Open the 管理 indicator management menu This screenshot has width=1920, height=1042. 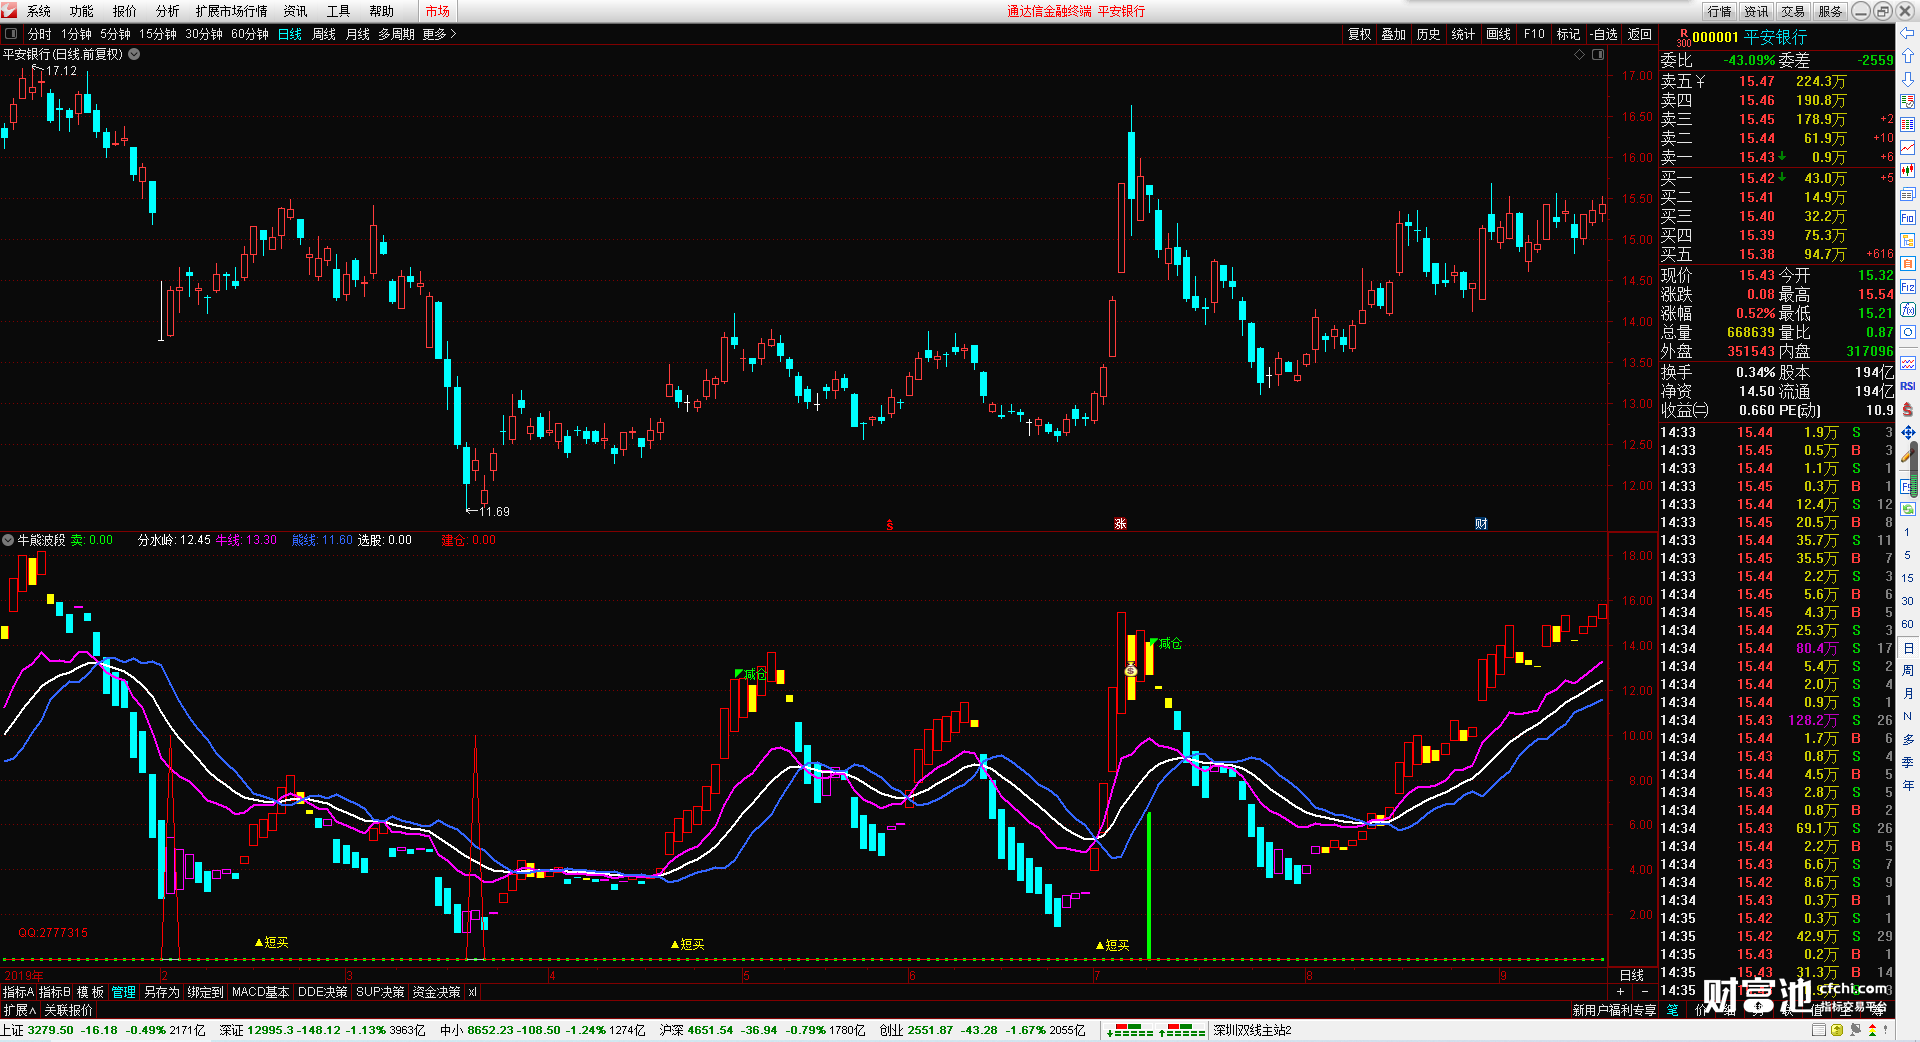[123, 992]
